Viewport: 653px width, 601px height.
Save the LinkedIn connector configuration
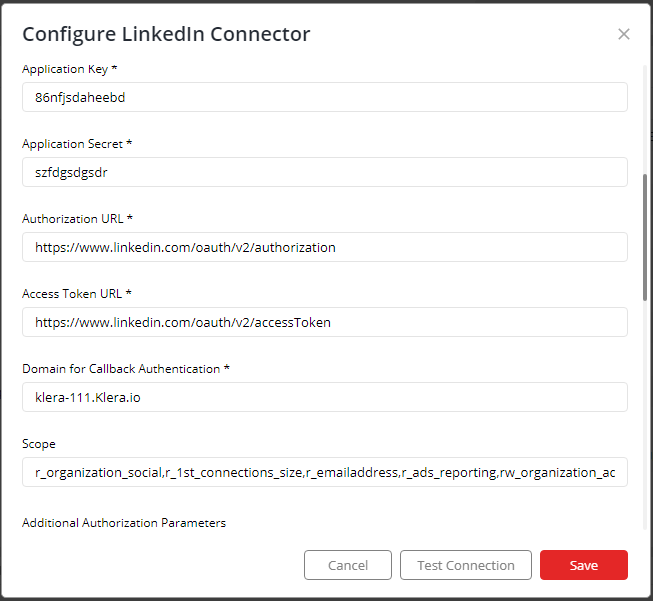click(583, 565)
